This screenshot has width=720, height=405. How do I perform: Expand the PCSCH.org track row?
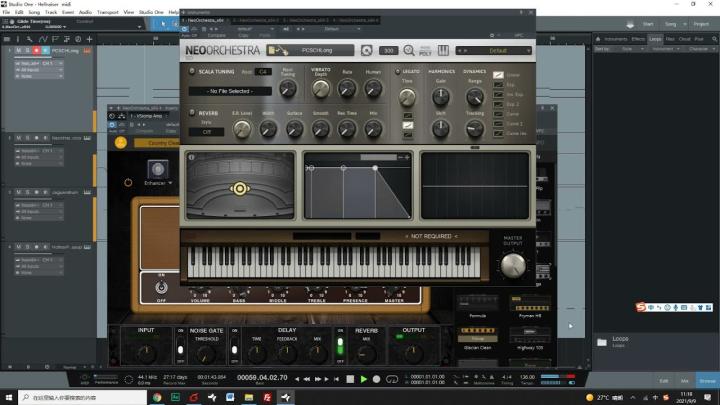click(10, 51)
